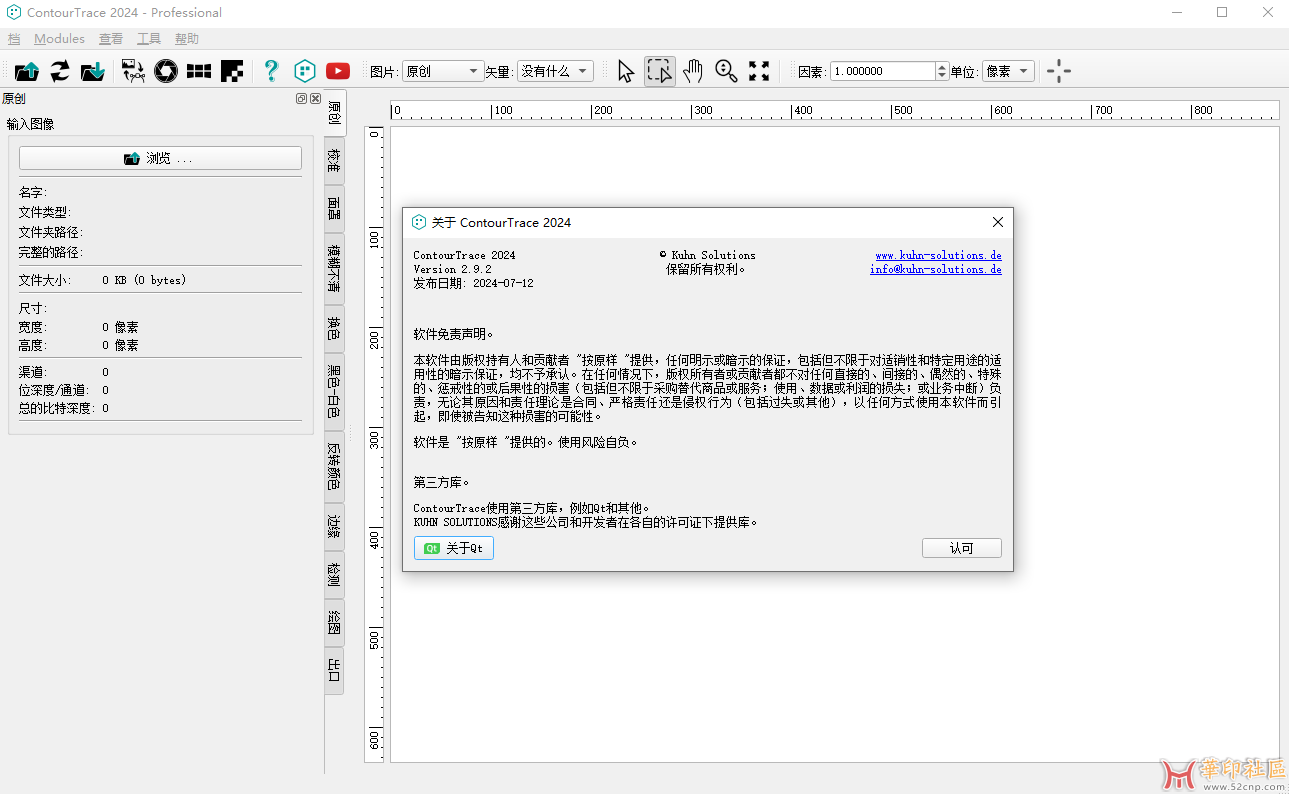Click the '保留所有权利。' text in dialog
The height and width of the screenshot is (794, 1289).
[x=706, y=269]
